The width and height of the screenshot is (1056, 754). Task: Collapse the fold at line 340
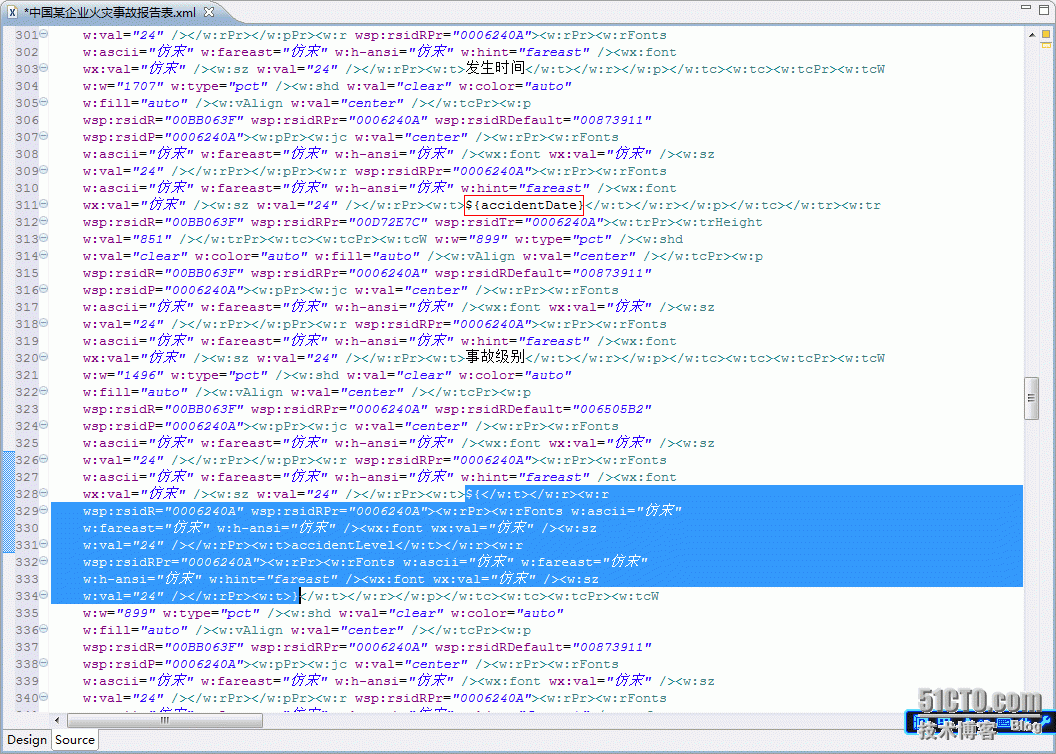[x=44, y=697]
